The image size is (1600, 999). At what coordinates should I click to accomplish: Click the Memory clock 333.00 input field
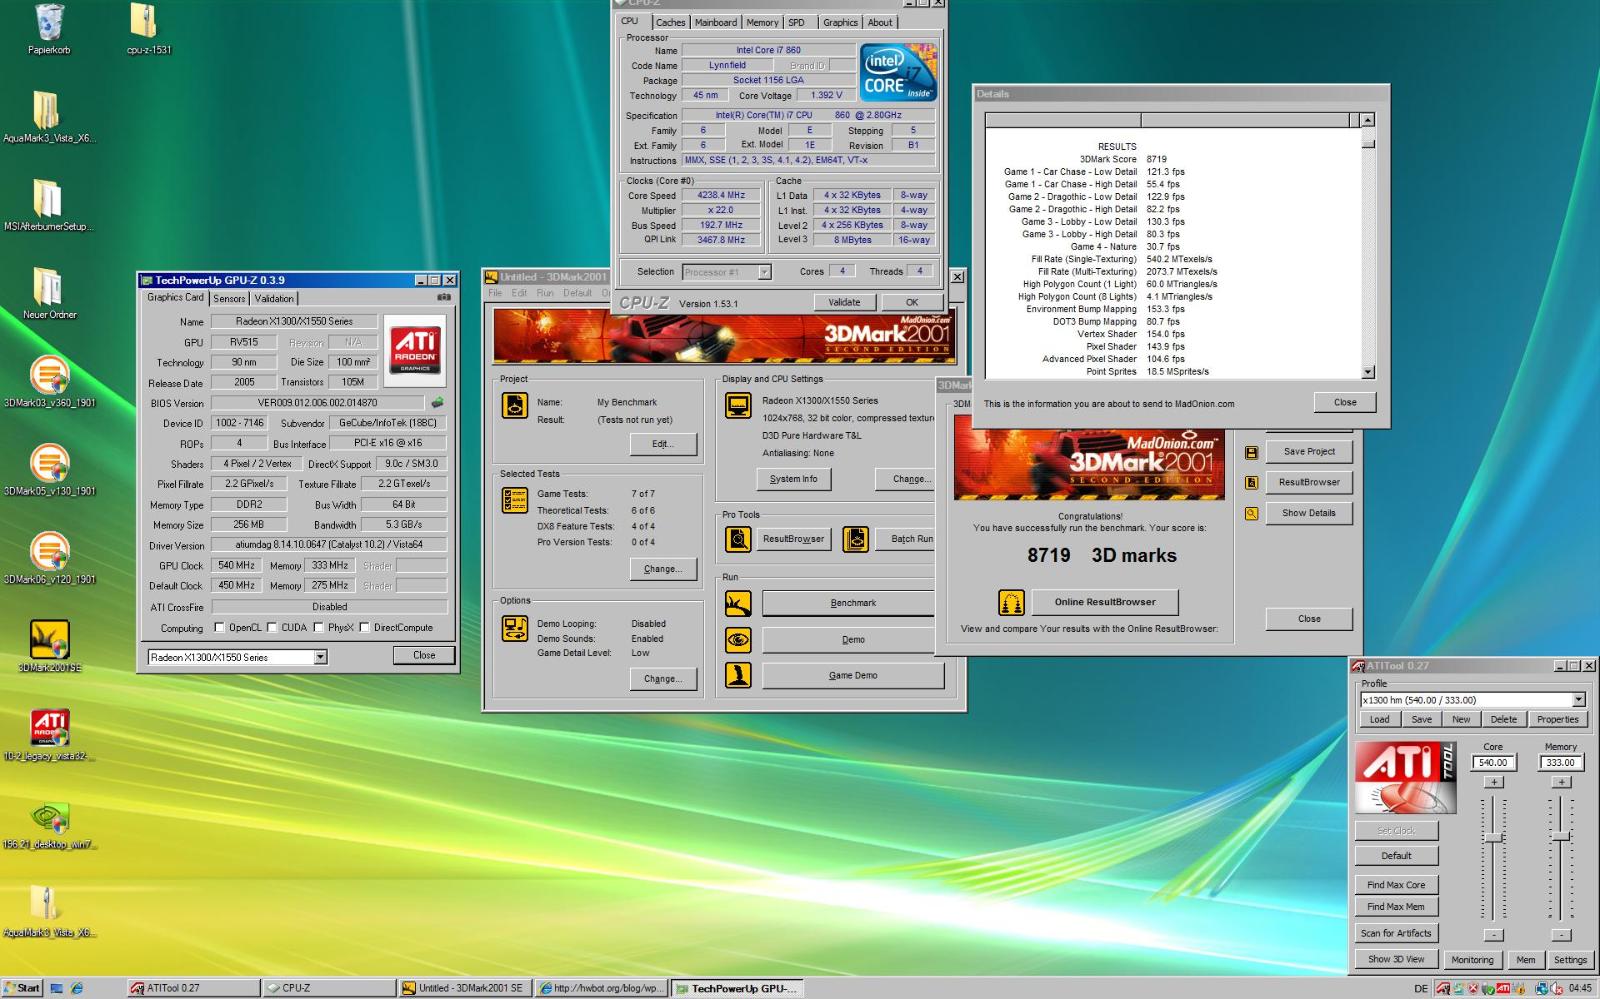click(1560, 762)
